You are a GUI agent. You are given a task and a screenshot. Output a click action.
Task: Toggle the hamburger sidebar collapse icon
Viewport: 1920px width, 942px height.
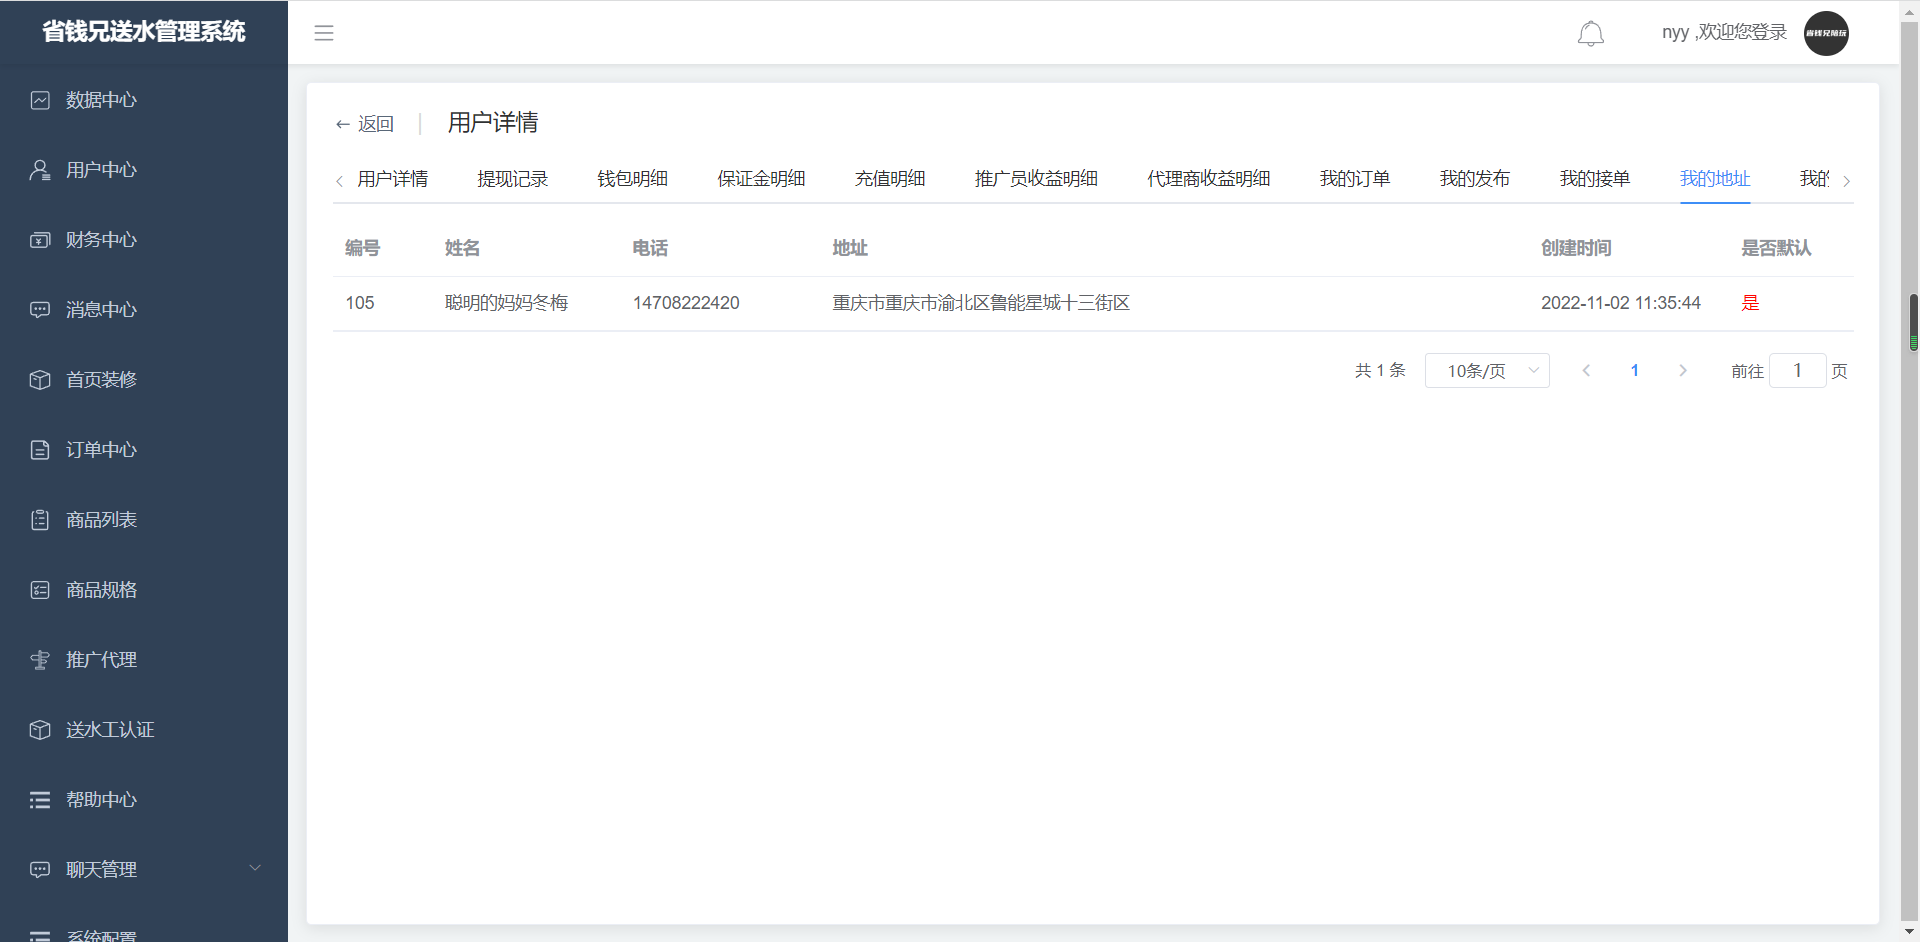tap(324, 33)
